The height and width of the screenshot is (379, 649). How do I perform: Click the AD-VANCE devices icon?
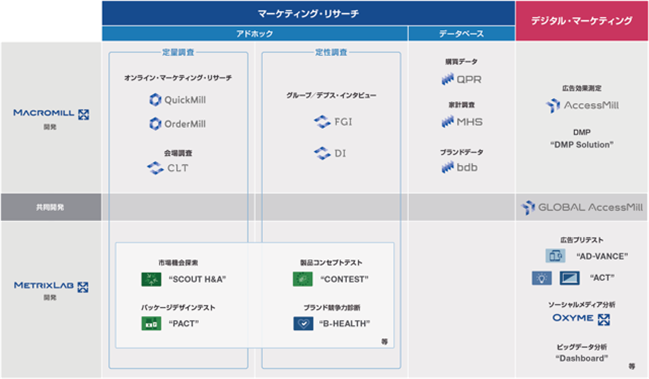point(555,256)
